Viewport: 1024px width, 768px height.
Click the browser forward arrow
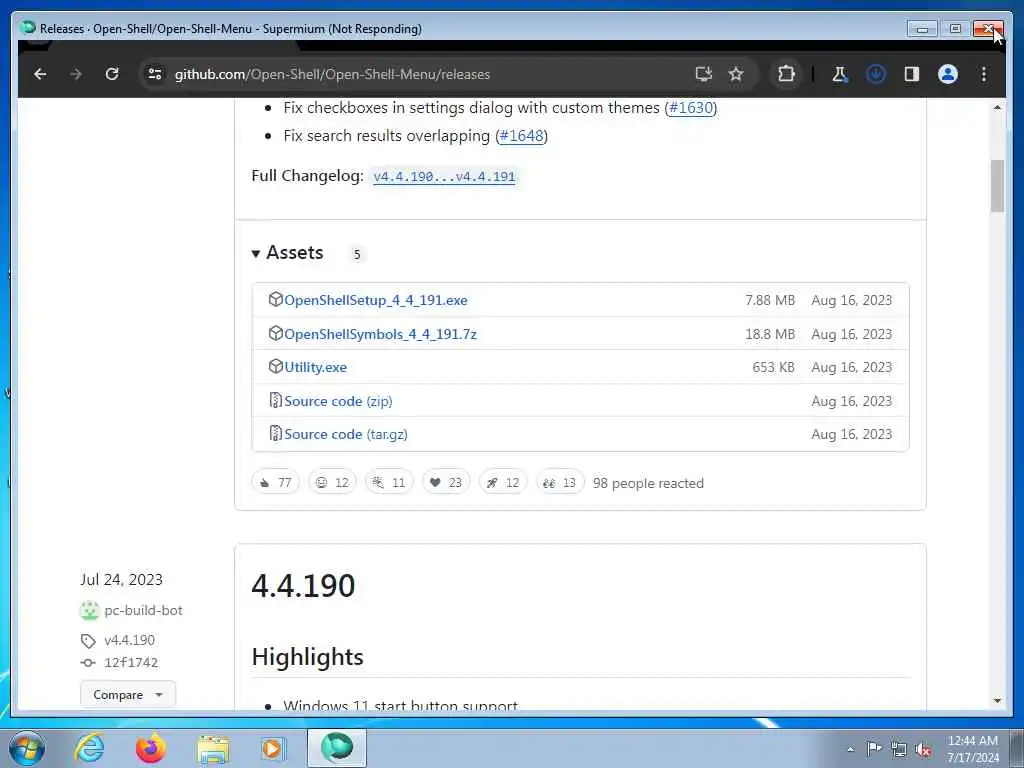tap(76, 74)
